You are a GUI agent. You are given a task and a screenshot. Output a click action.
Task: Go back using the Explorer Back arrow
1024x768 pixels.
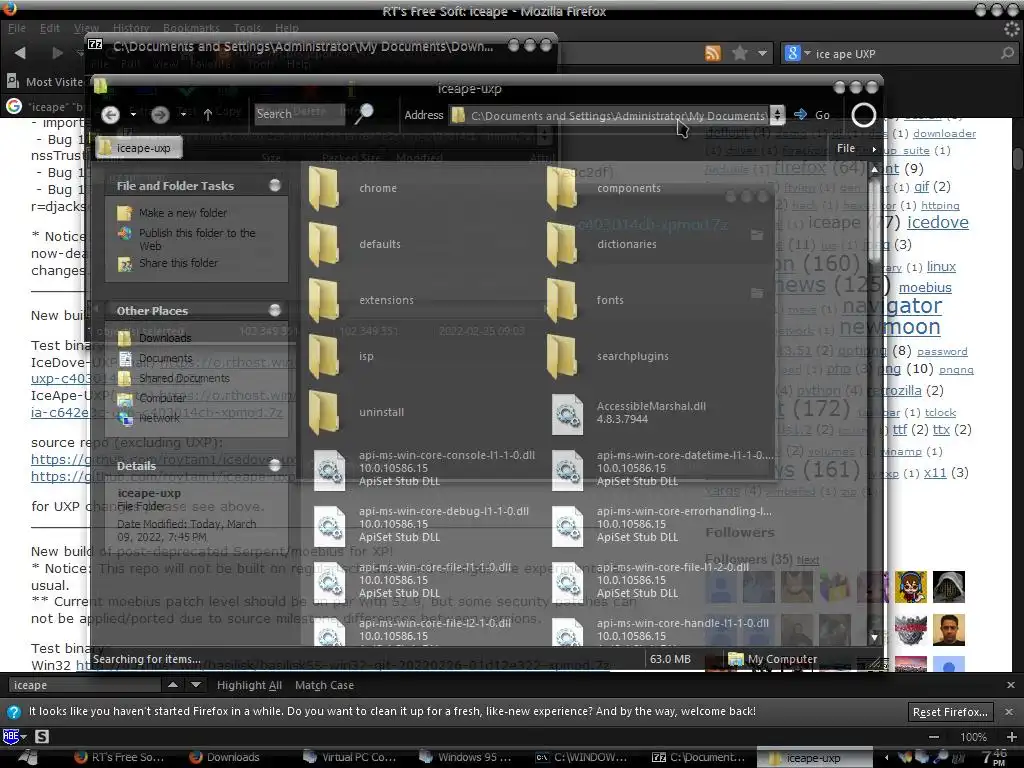pos(110,115)
